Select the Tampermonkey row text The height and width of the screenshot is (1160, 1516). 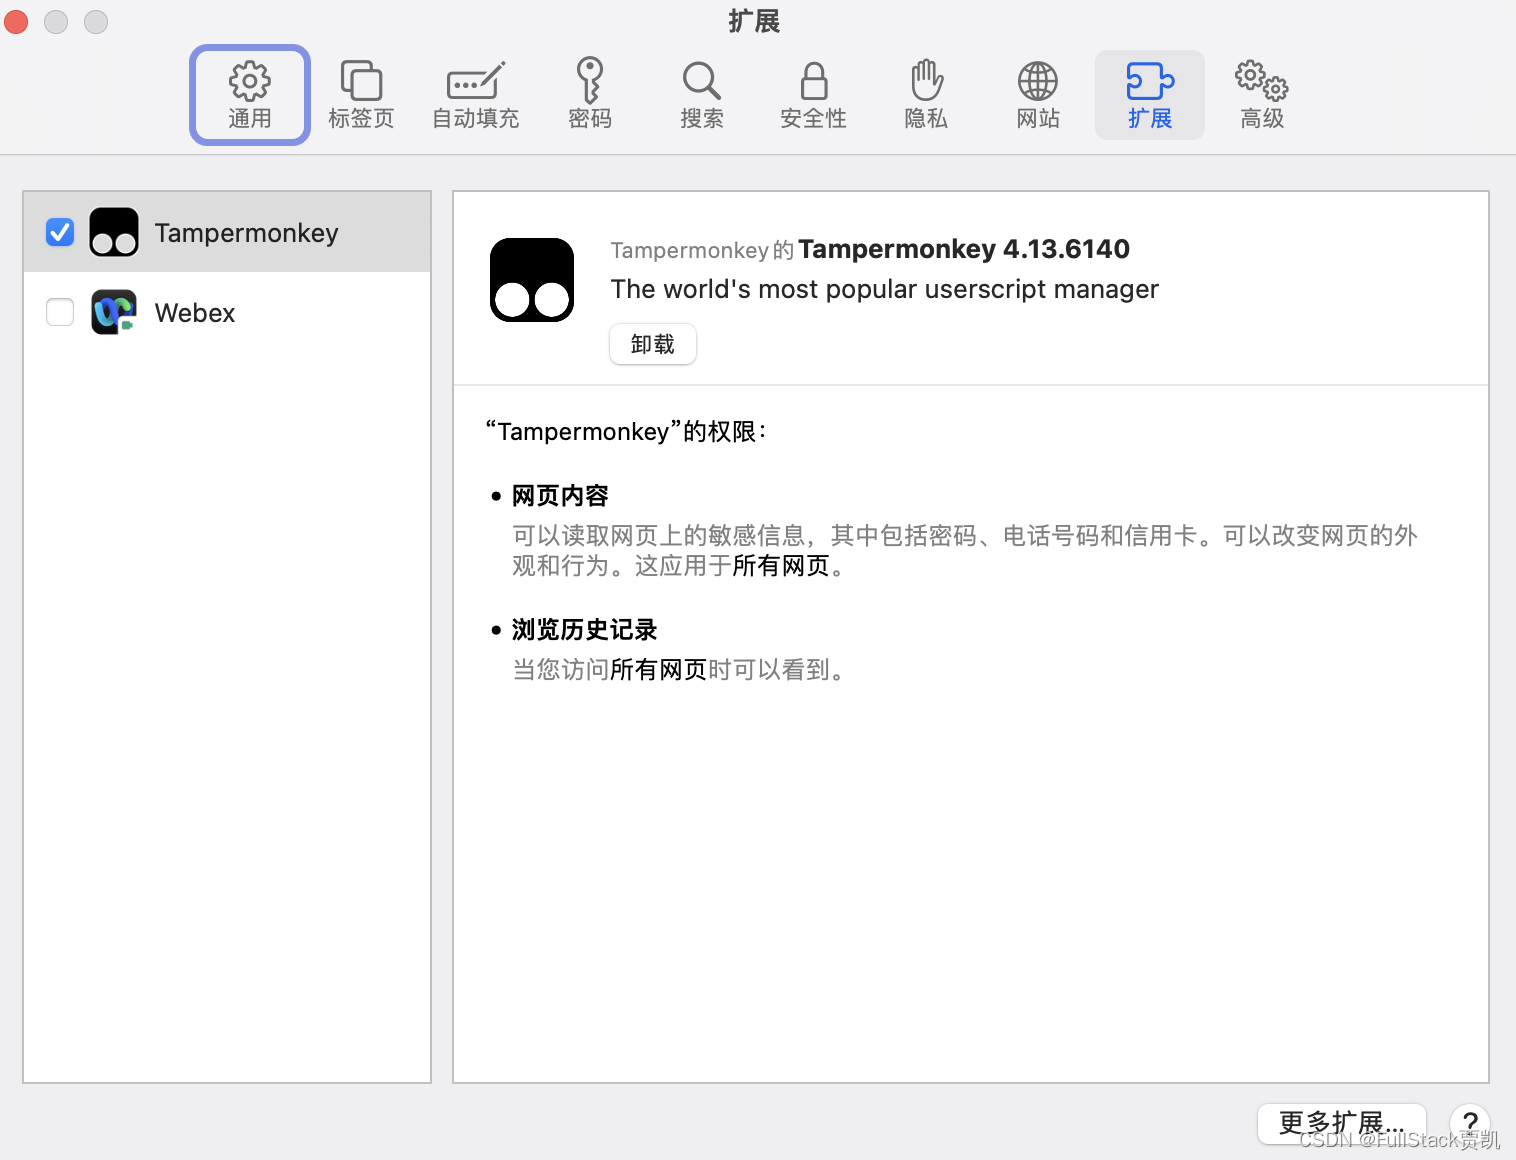[x=246, y=233]
